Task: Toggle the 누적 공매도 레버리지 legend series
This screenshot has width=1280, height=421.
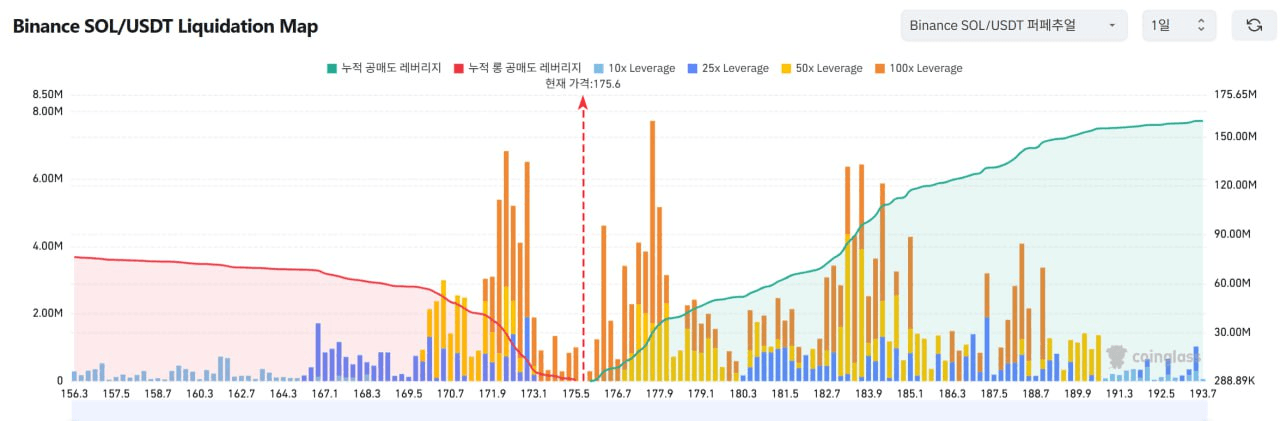Action: click(x=383, y=68)
